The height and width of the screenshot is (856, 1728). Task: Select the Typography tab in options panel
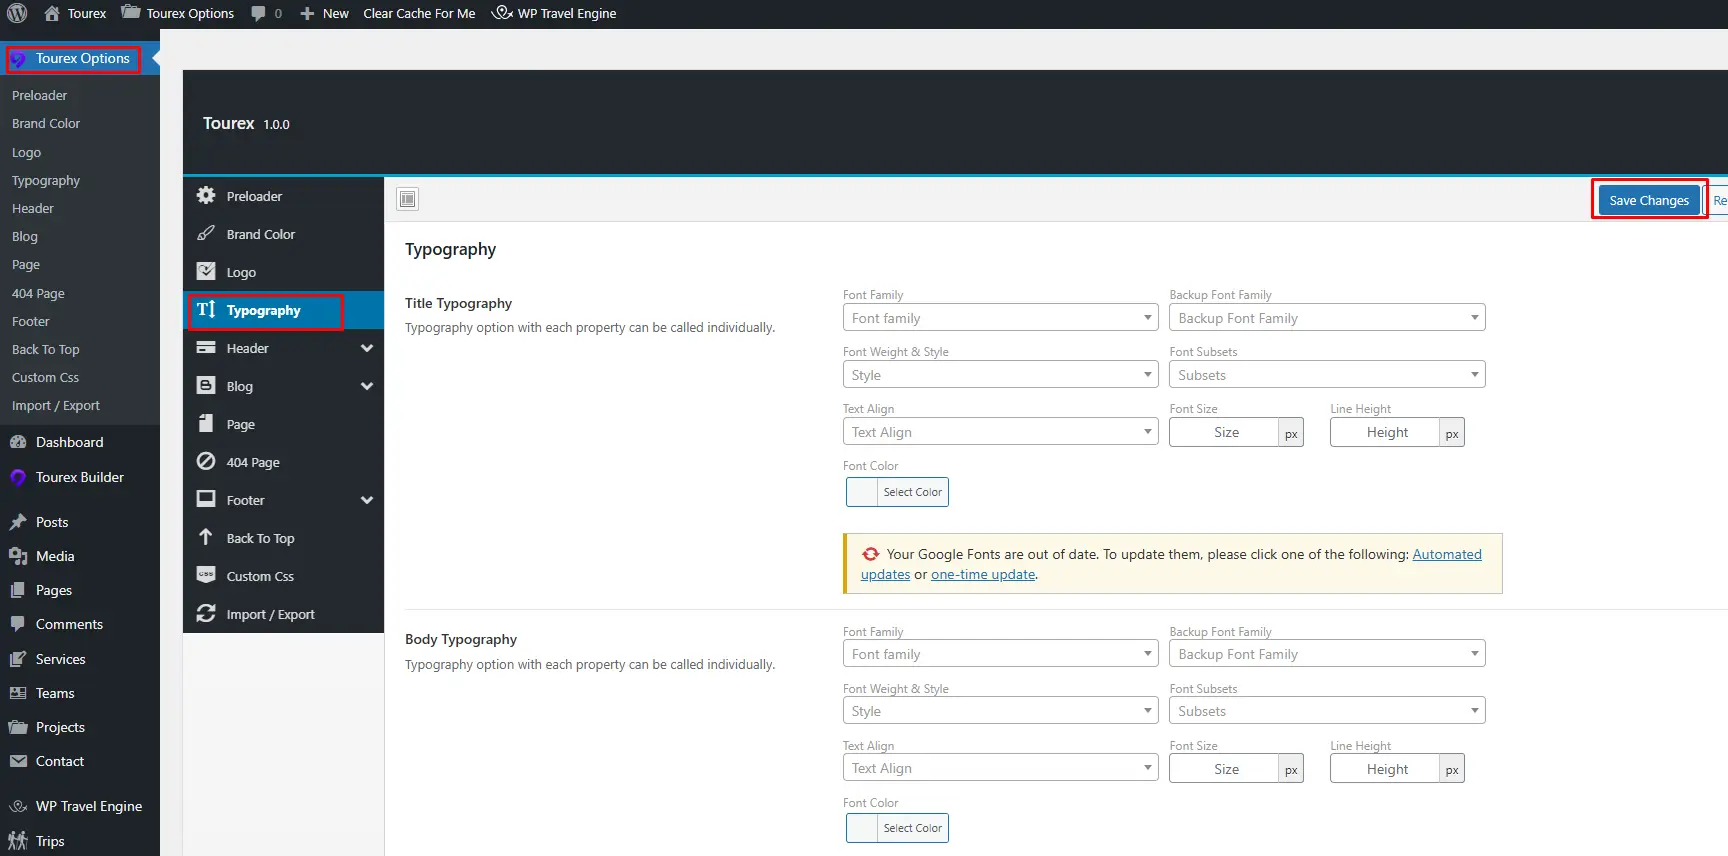point(284,310)
